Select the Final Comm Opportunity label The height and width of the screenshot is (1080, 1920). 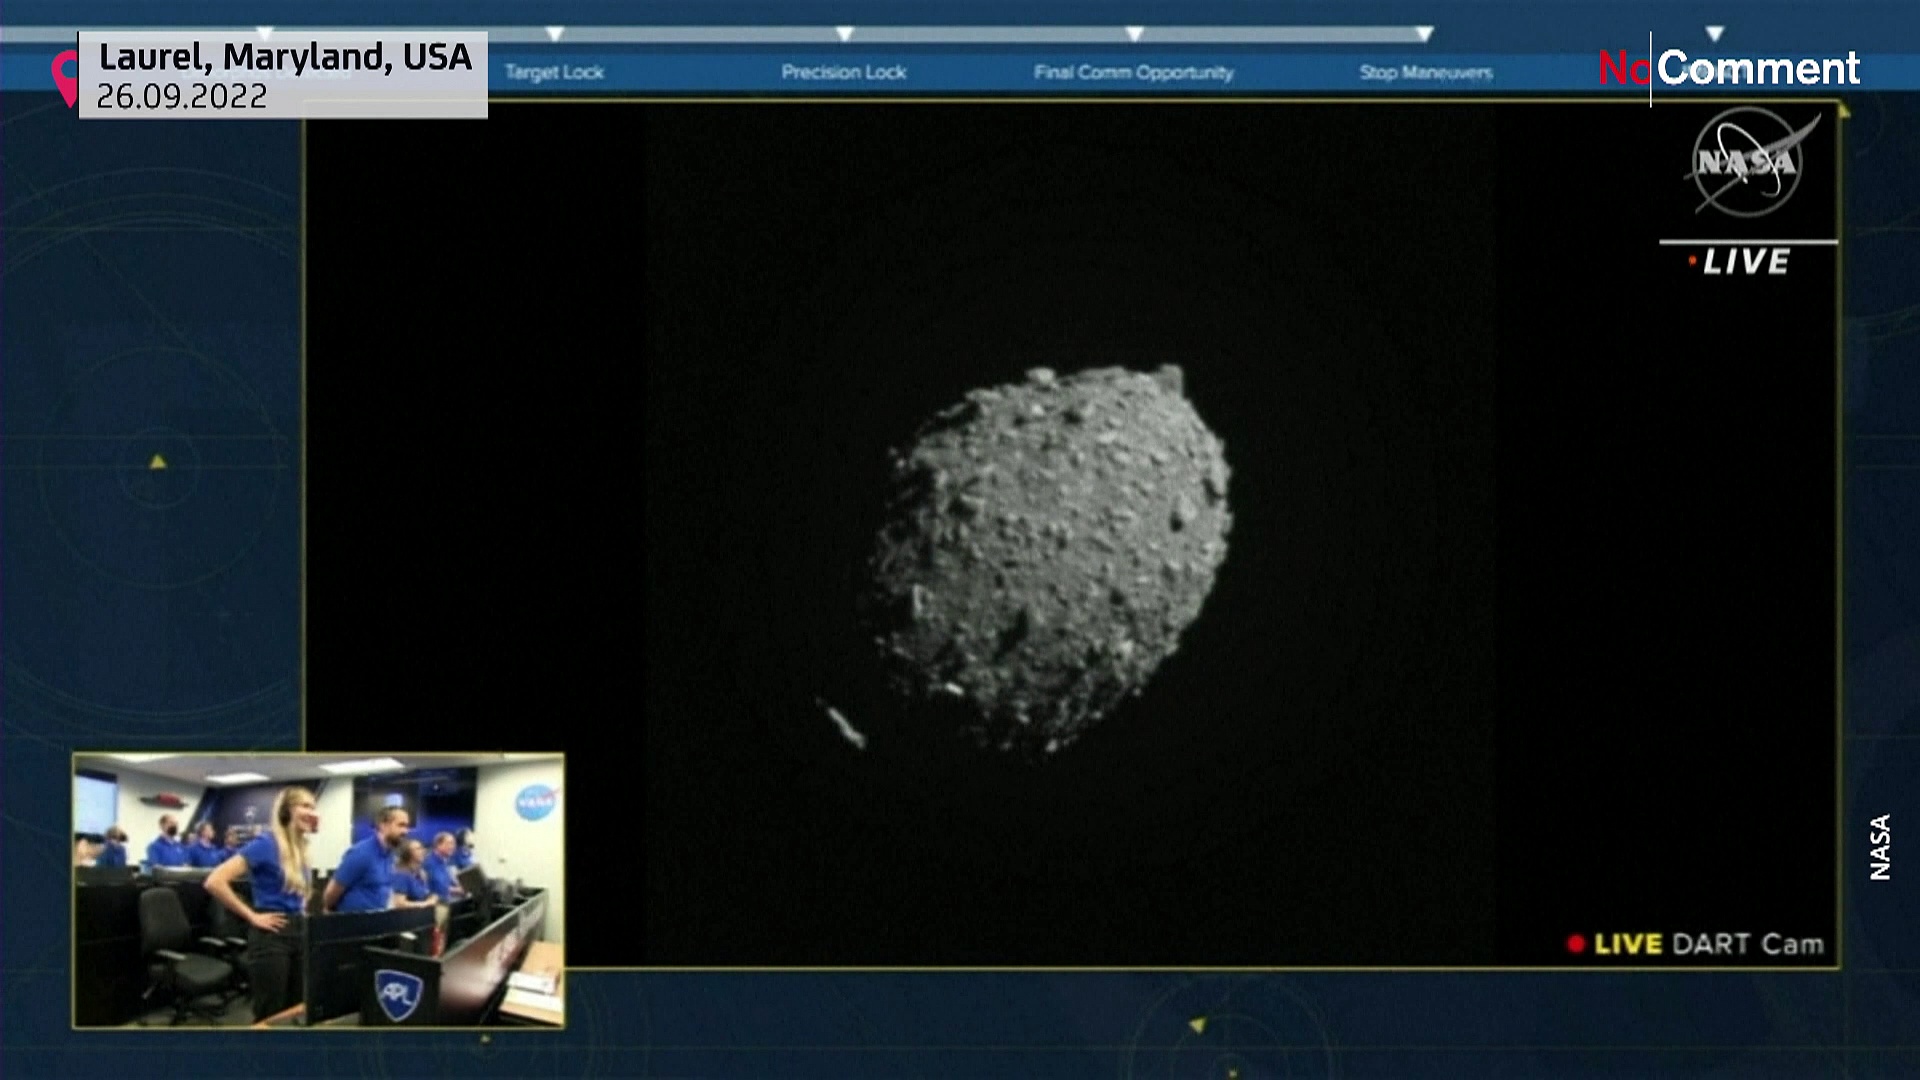pos(1133,72)
